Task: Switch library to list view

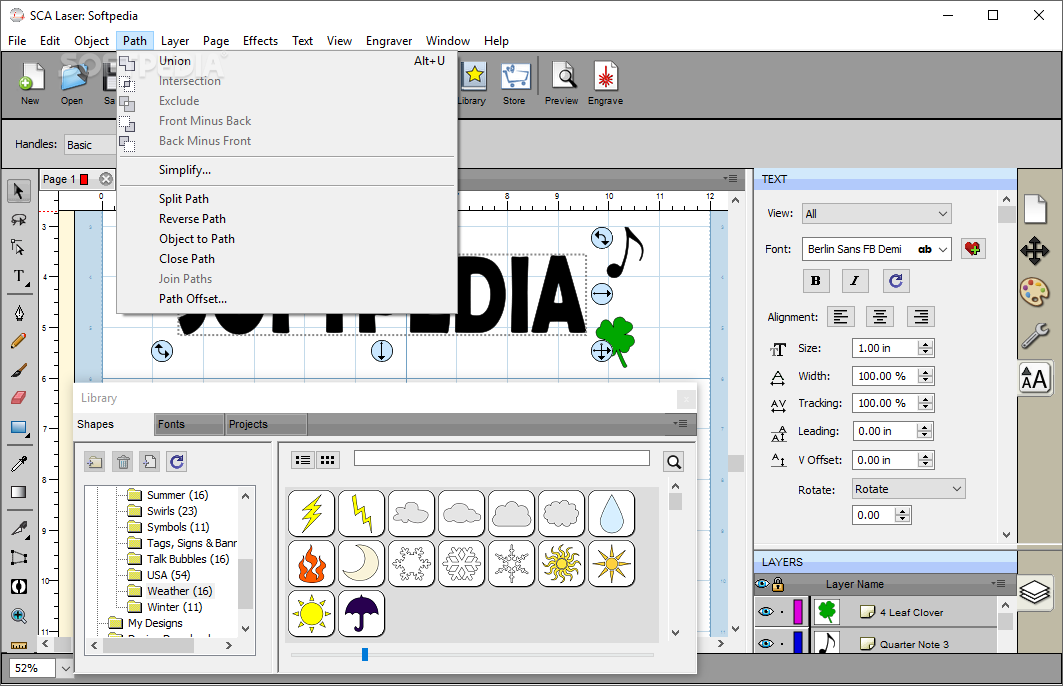Action: pyautogui.click(x=303, y=460)
